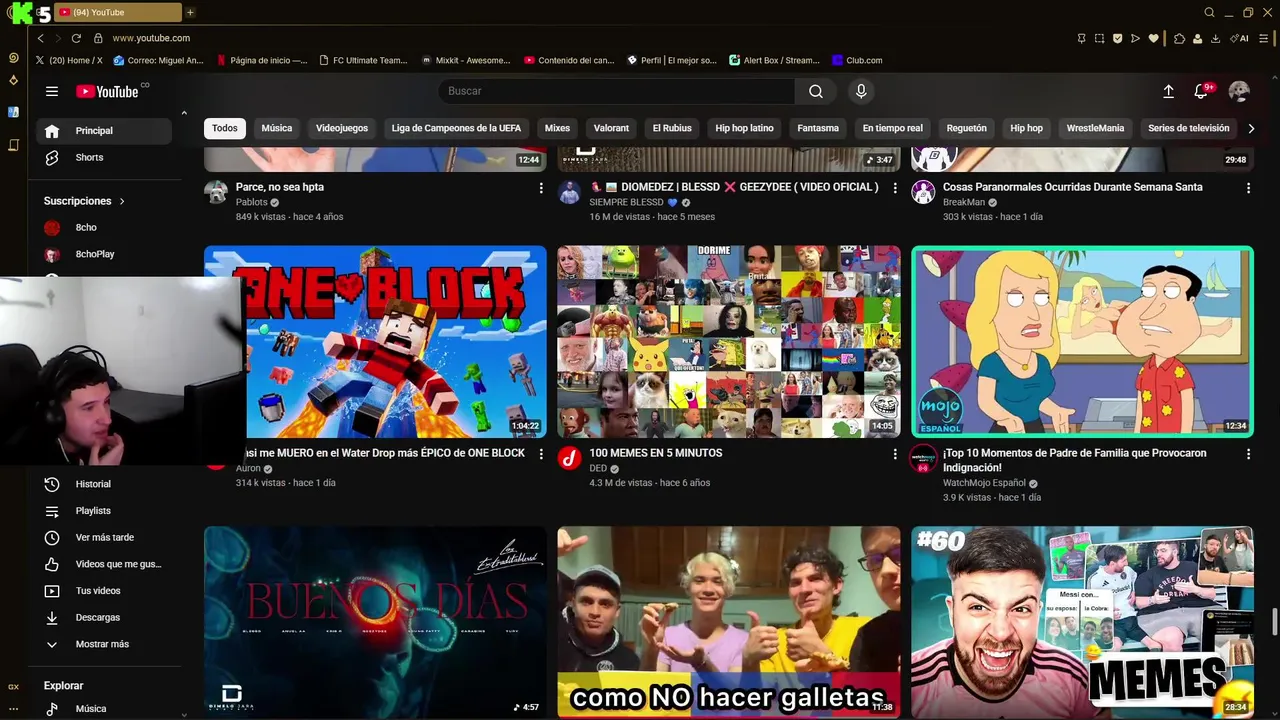Switch to the YouTube browser tab
The height and width of the screenshot is (720, 1280).
[118, 13]
